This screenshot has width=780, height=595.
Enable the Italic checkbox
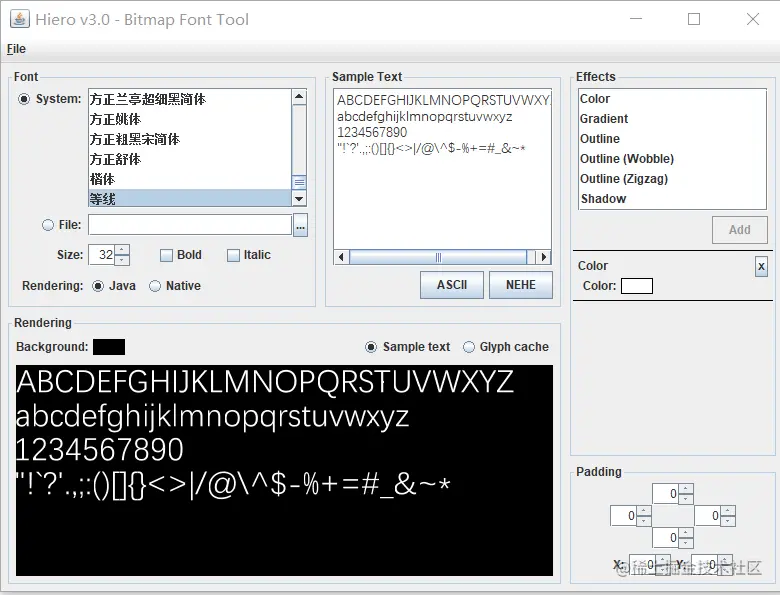pos(233,255)
